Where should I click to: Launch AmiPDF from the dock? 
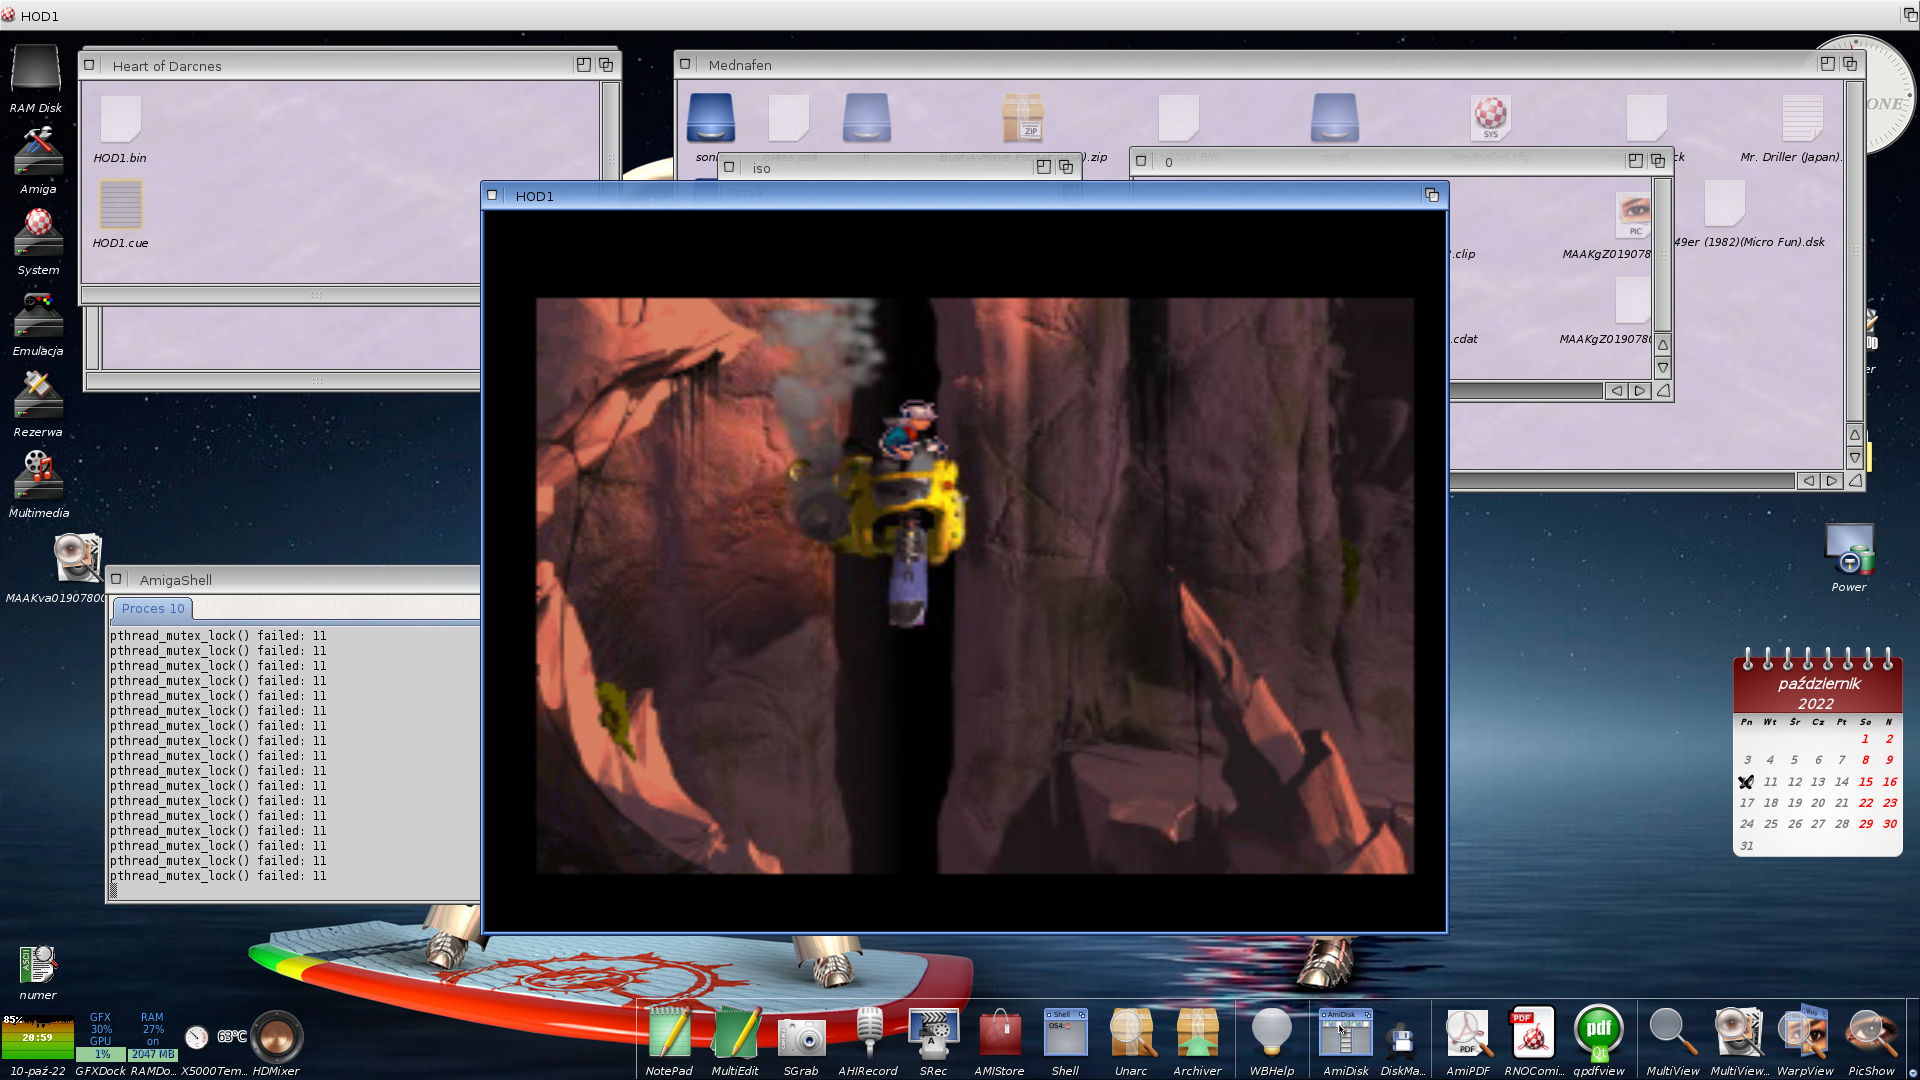[x=1468, y=1033]
